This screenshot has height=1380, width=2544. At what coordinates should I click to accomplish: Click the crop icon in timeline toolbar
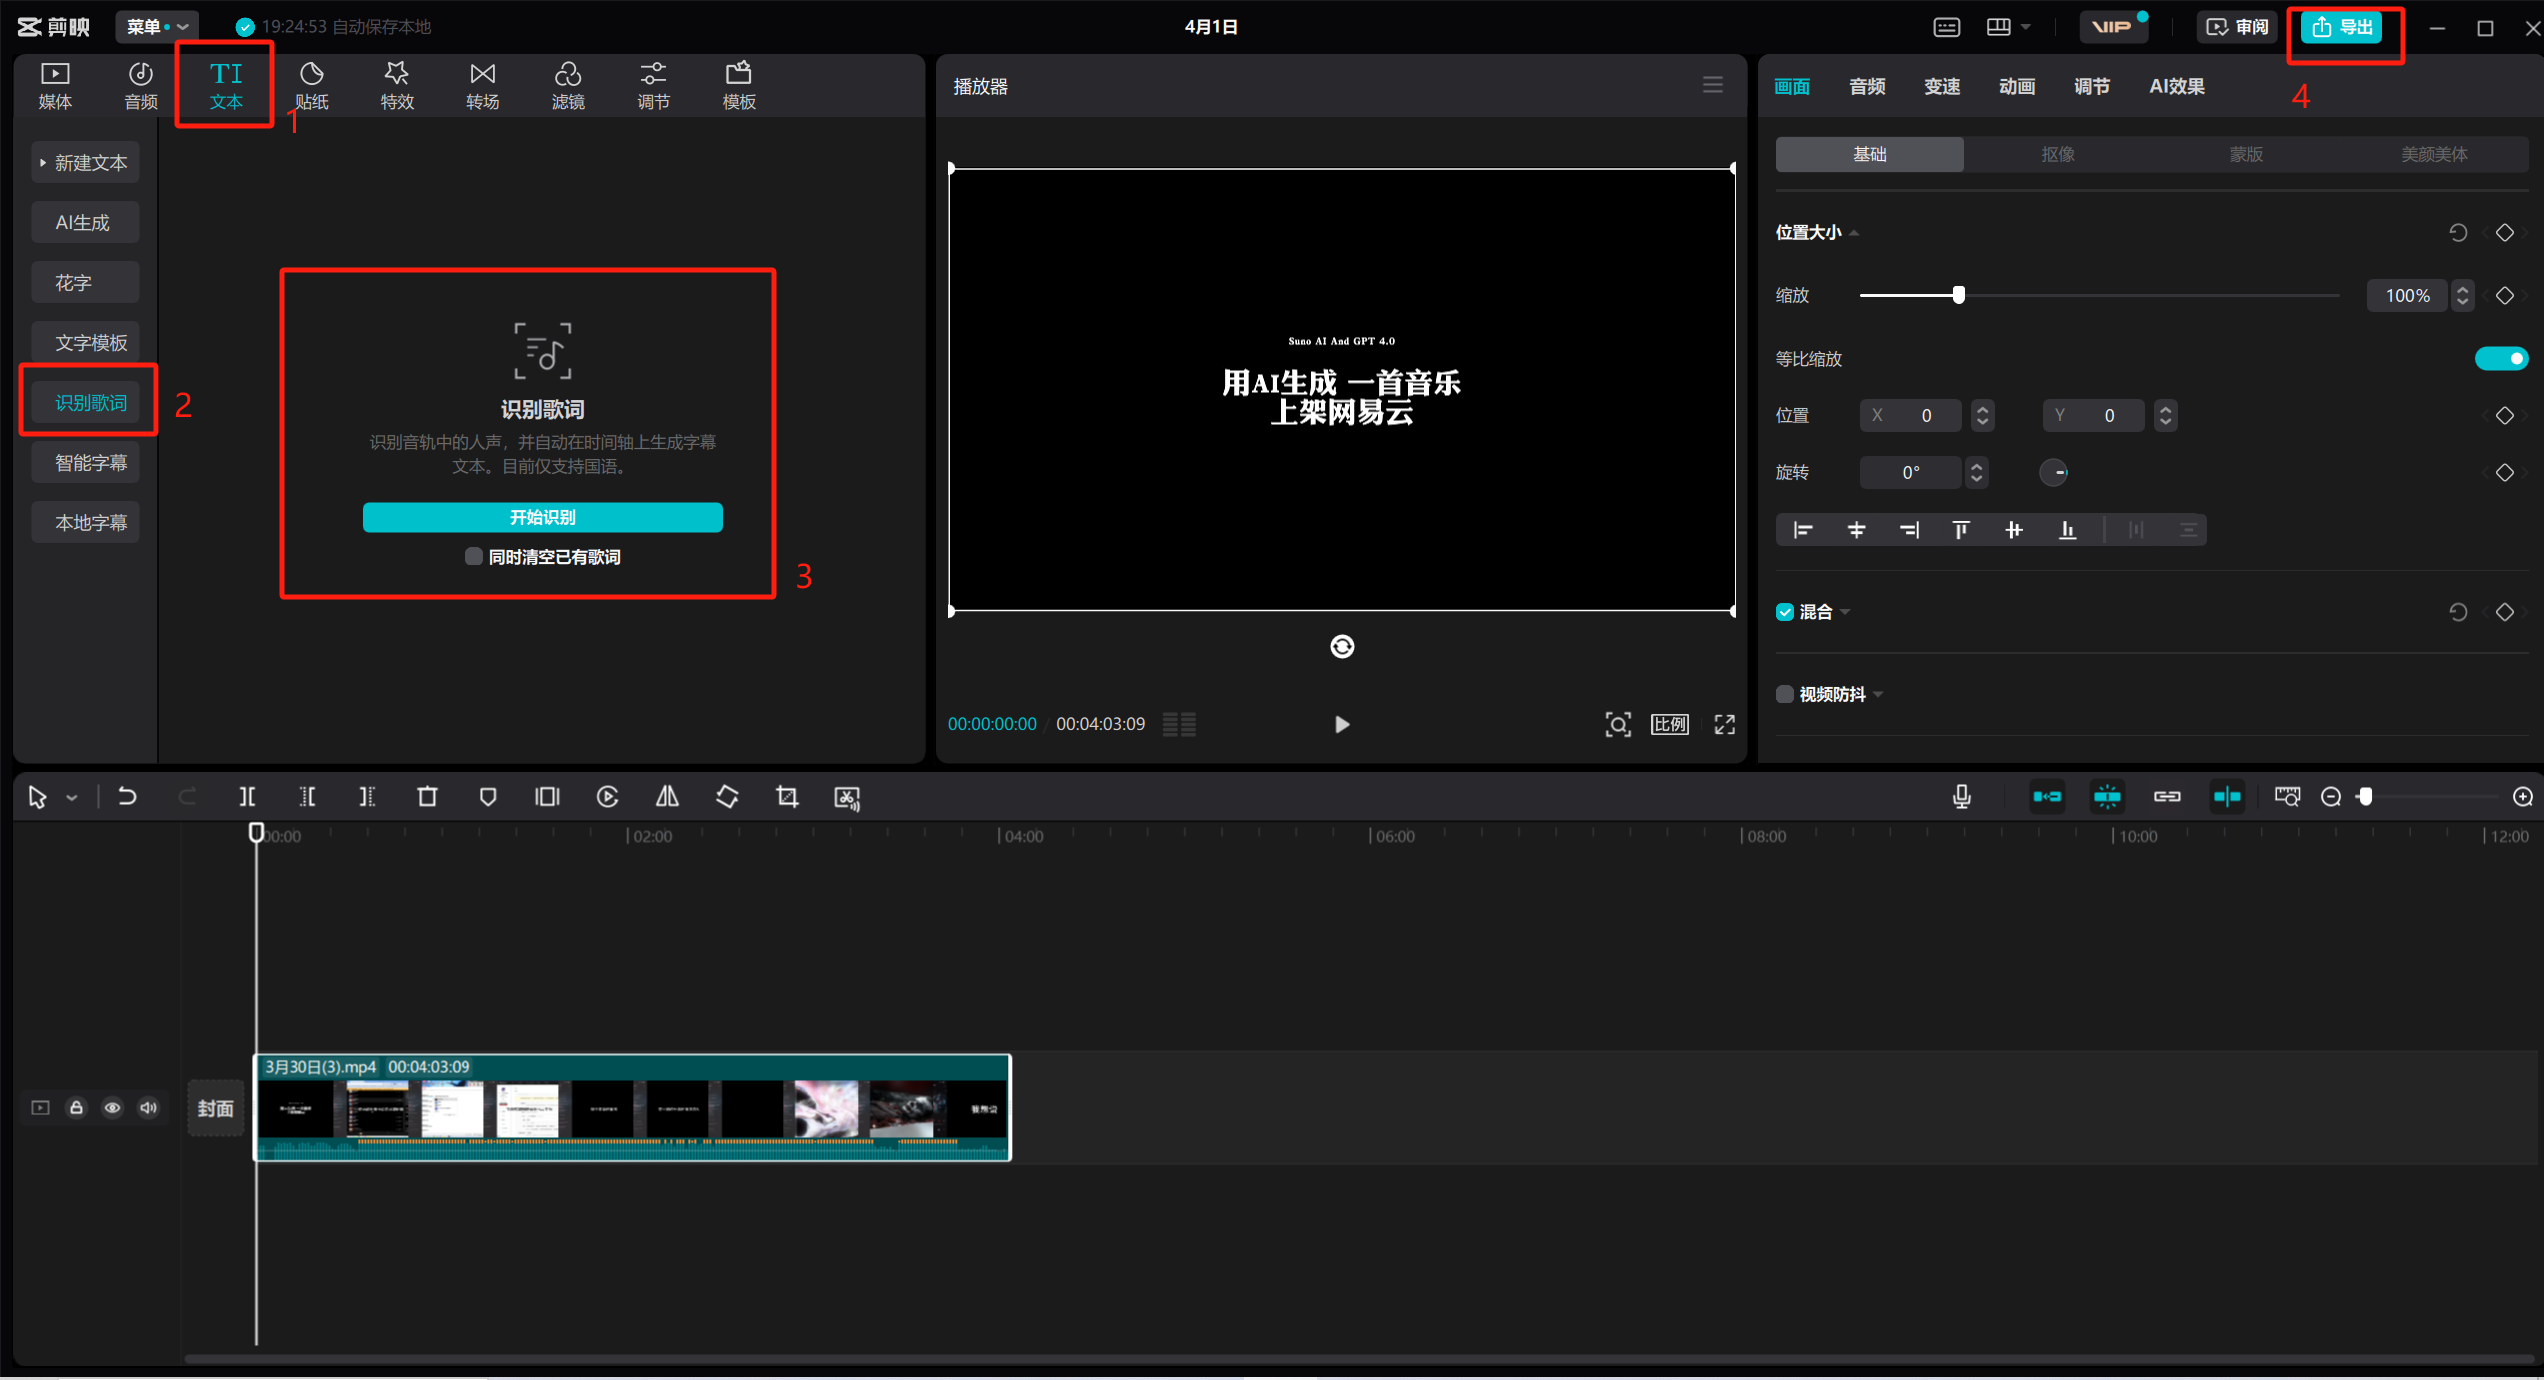coord(787,797)
